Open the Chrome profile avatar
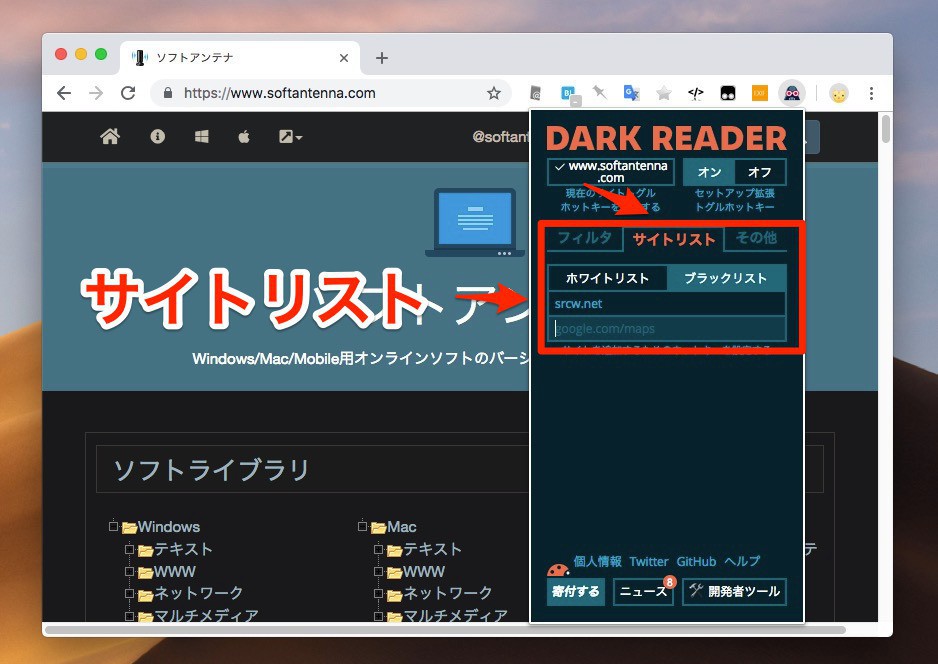938x664 pixels. (x=839, y=93)
